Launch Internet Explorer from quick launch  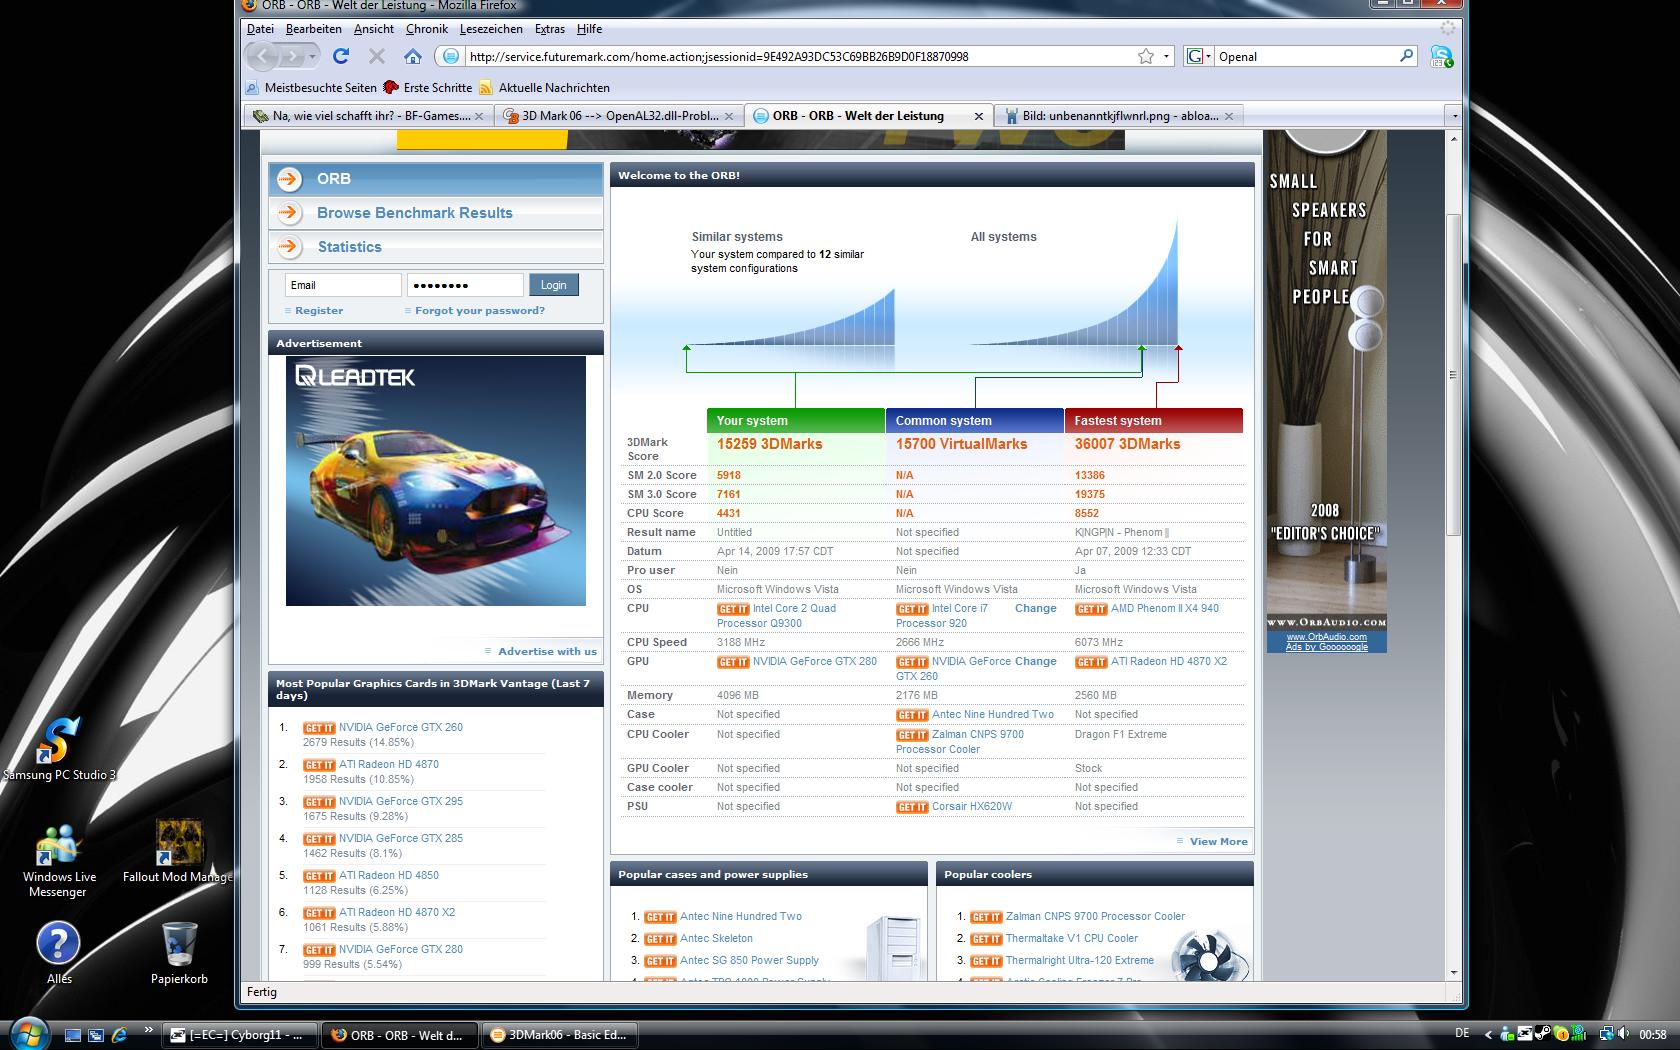tap(120, 1035)
